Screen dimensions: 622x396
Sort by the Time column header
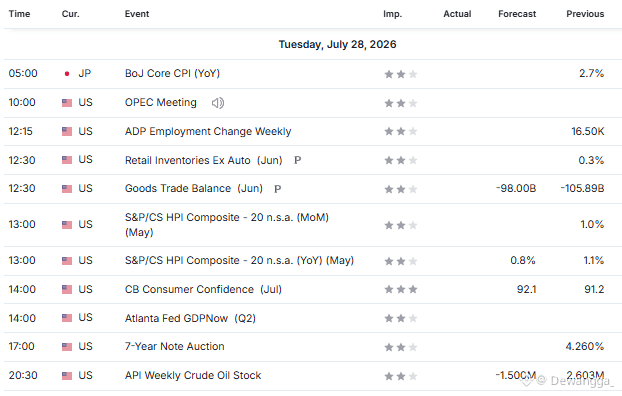(19, 14)
